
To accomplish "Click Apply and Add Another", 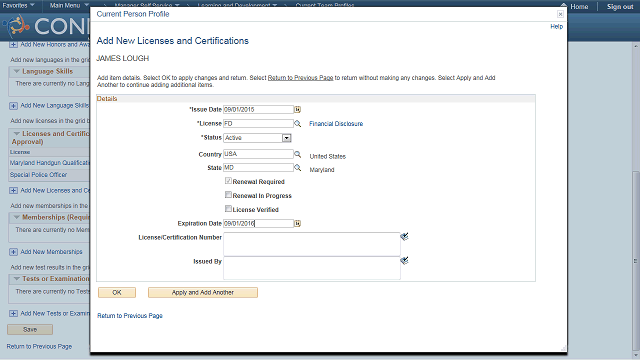I will (x=203, y=292).
